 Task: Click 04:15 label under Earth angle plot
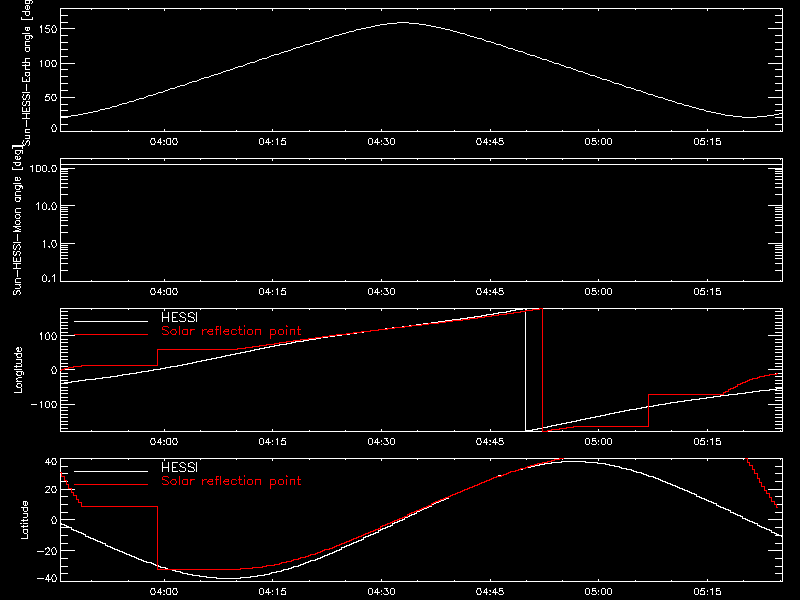(272, 141)
